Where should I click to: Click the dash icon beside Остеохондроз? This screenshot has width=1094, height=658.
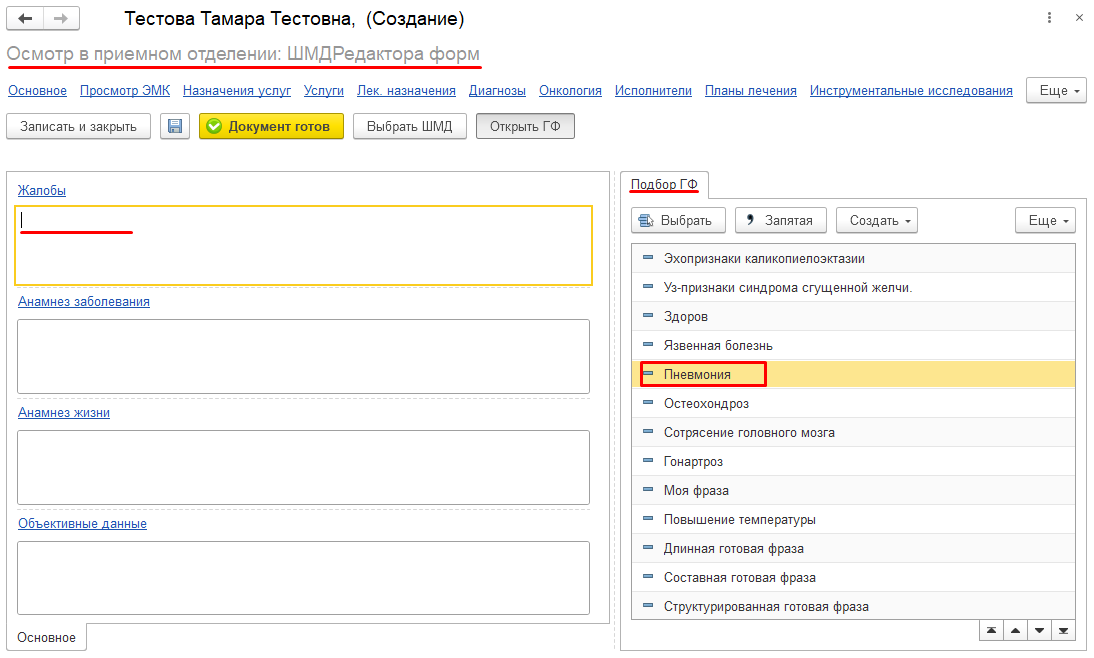pos(648,403)
